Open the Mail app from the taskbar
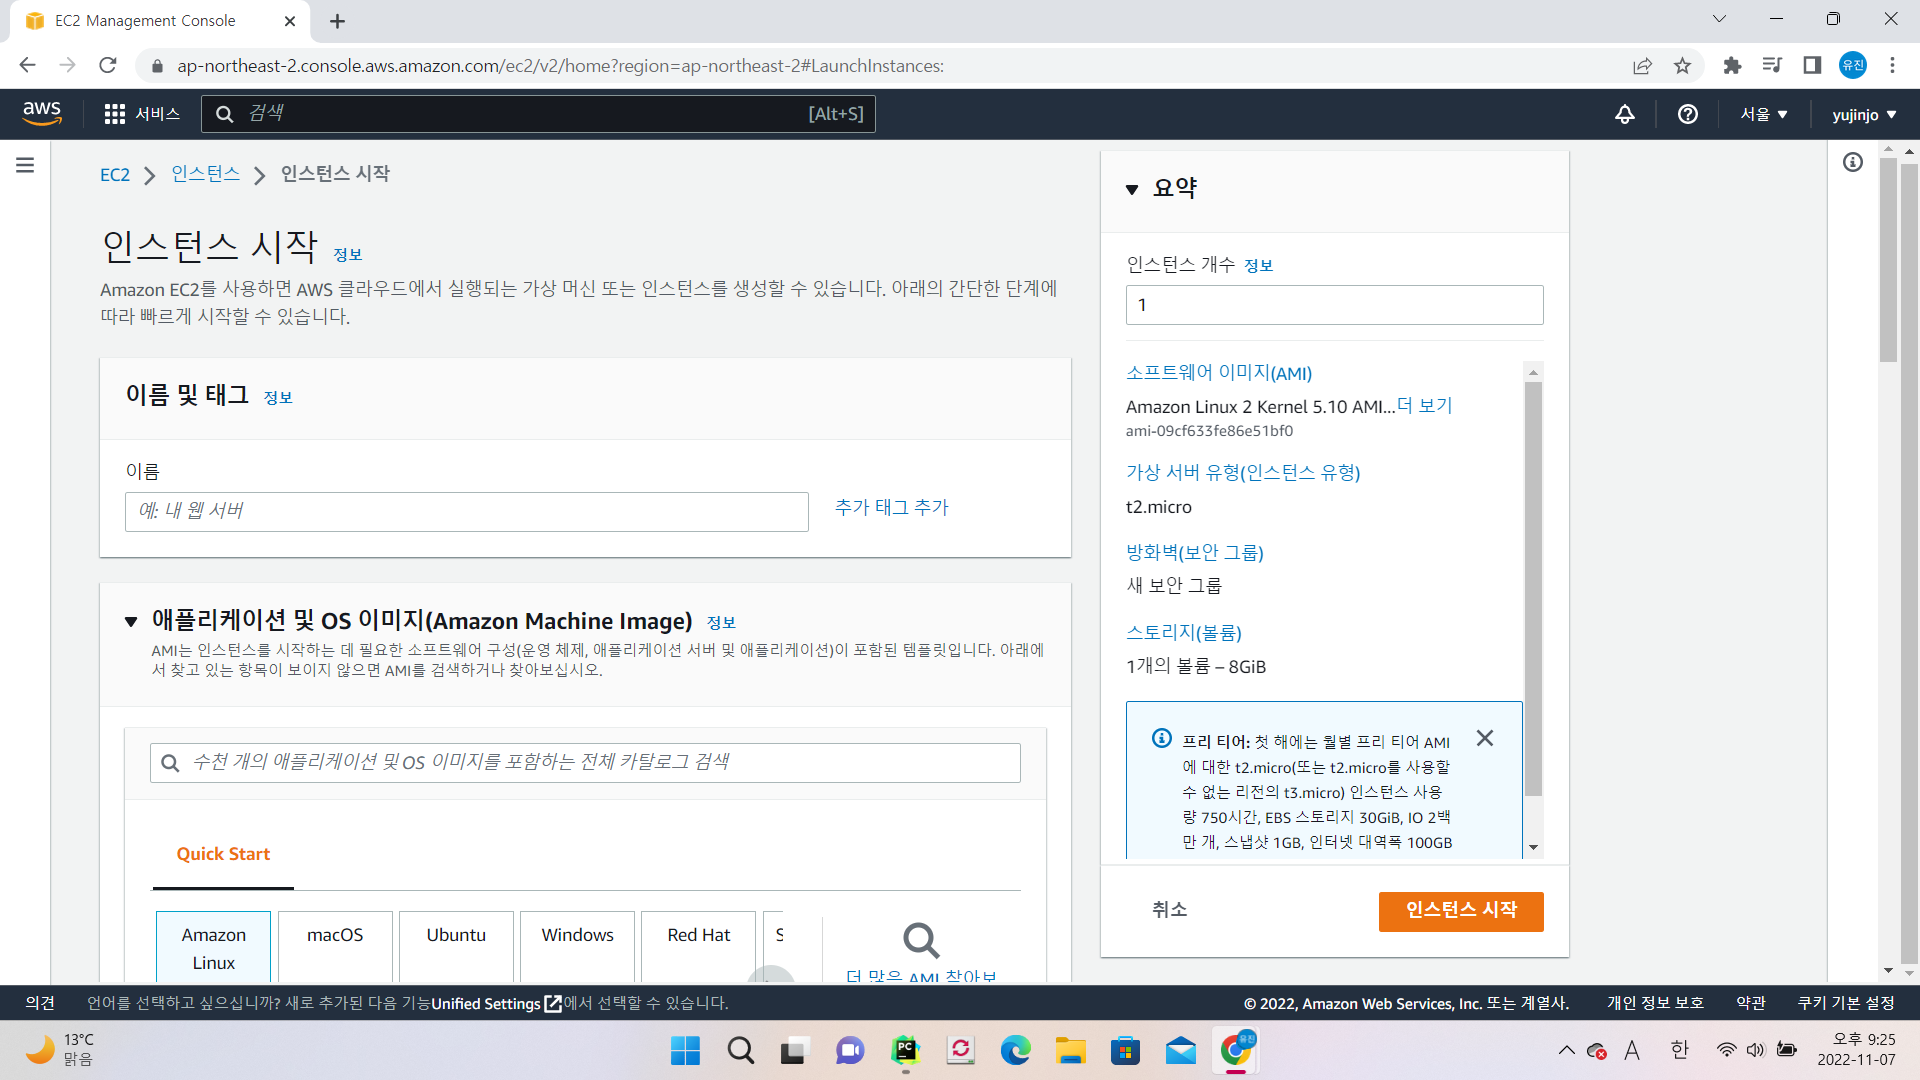The image size is (1920, 1080). 1181,1050
